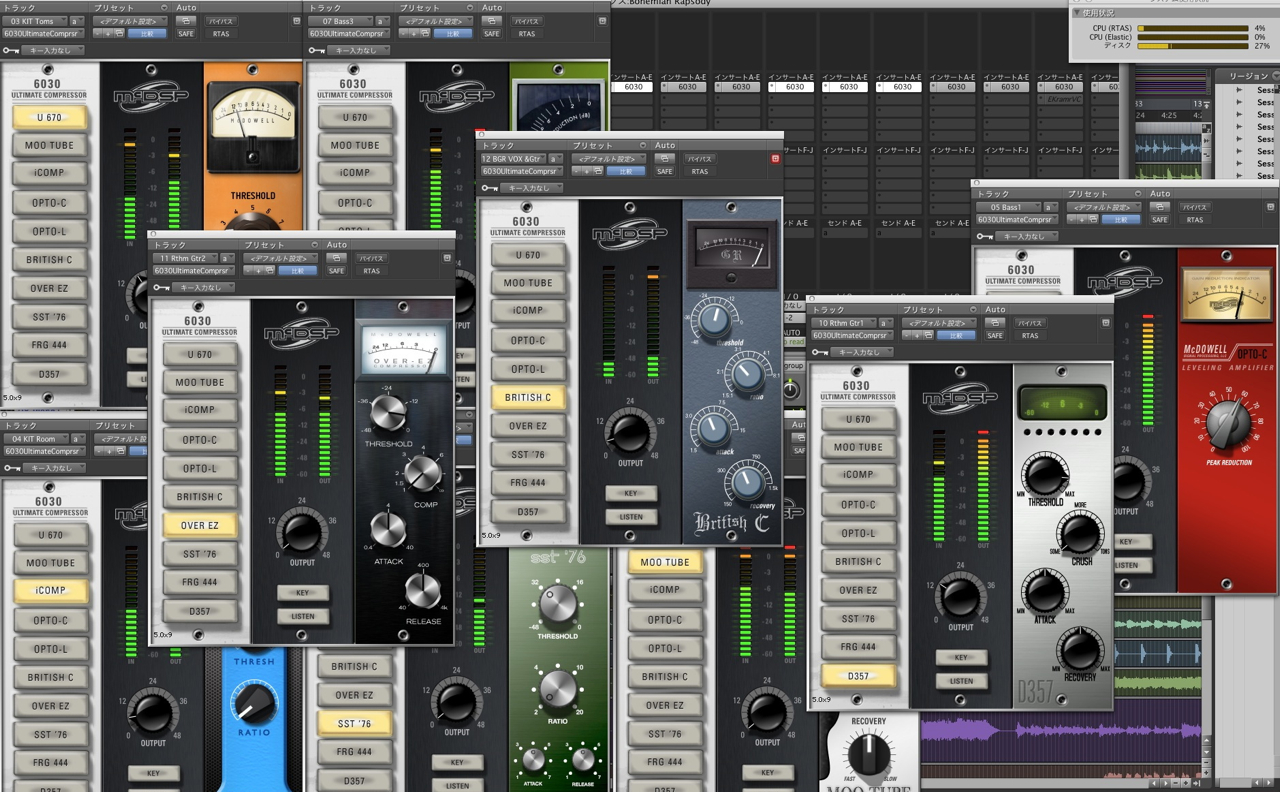1280x792 pixels.
Task: Click OVER EZ RELEASE knob
Action: 423,592
